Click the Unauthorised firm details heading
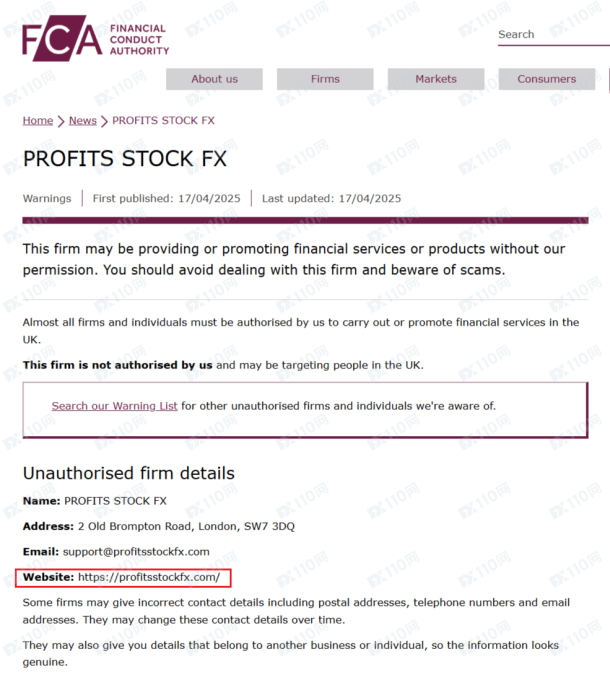This screenshot has width=610, height=680. 129,473
